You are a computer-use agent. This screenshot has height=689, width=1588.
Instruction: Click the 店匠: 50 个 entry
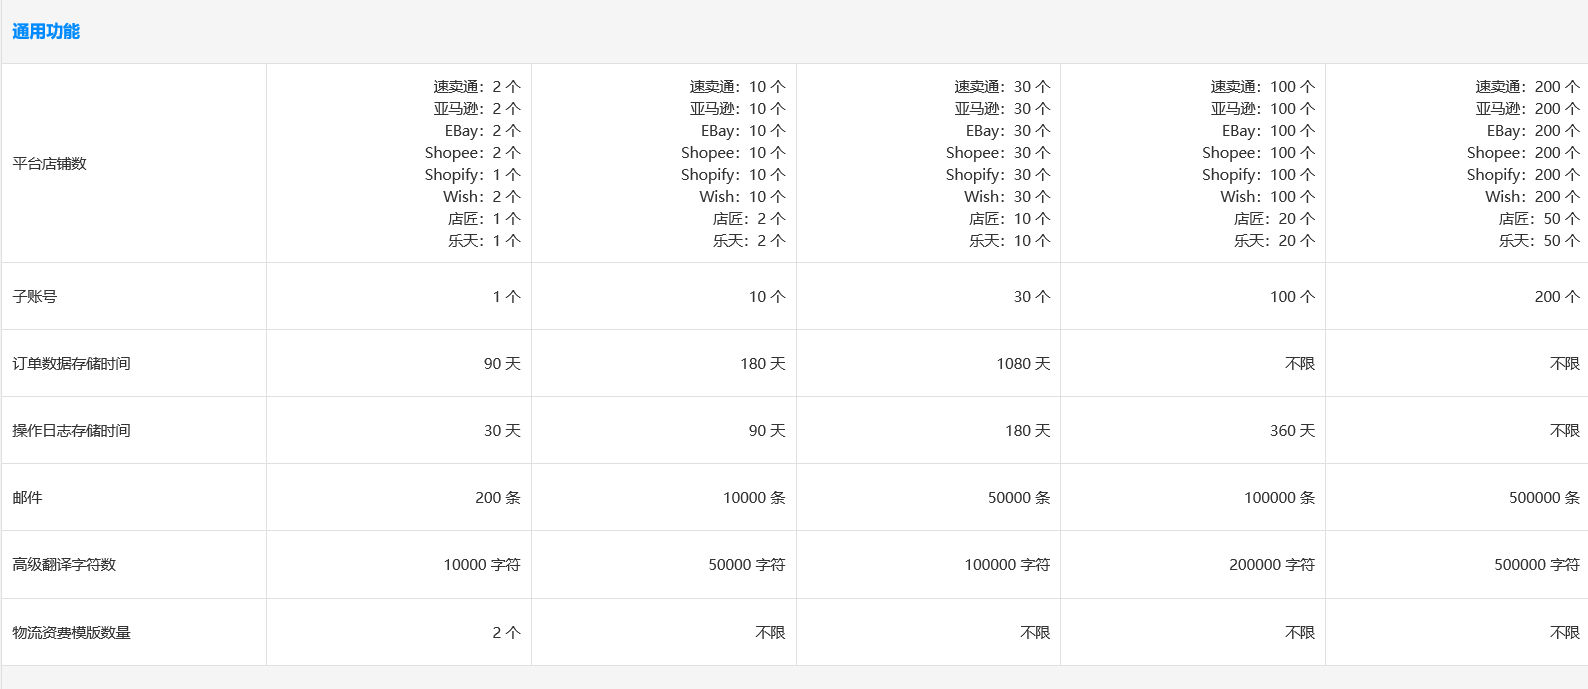[x=1540, y=219]
